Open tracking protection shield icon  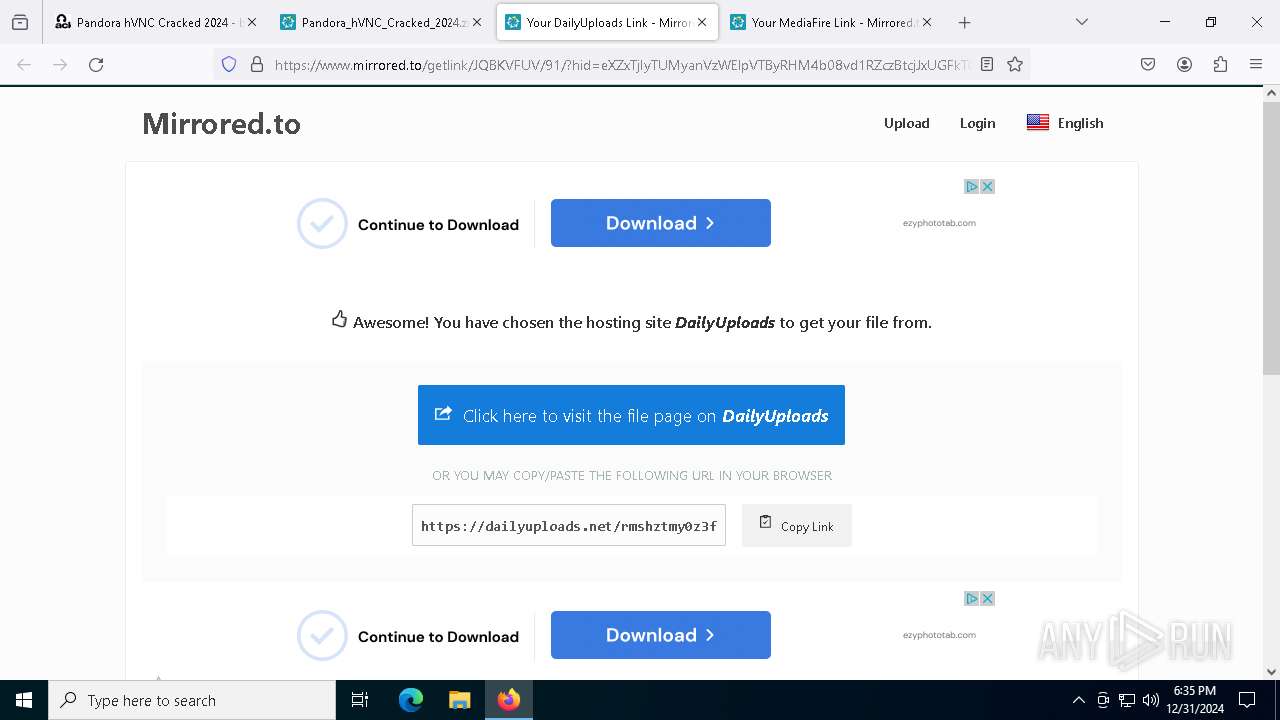click(229, 64)
